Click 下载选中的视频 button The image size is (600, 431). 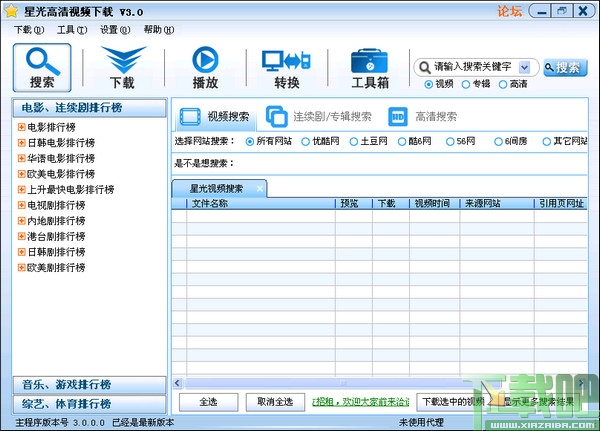point(453,402)
